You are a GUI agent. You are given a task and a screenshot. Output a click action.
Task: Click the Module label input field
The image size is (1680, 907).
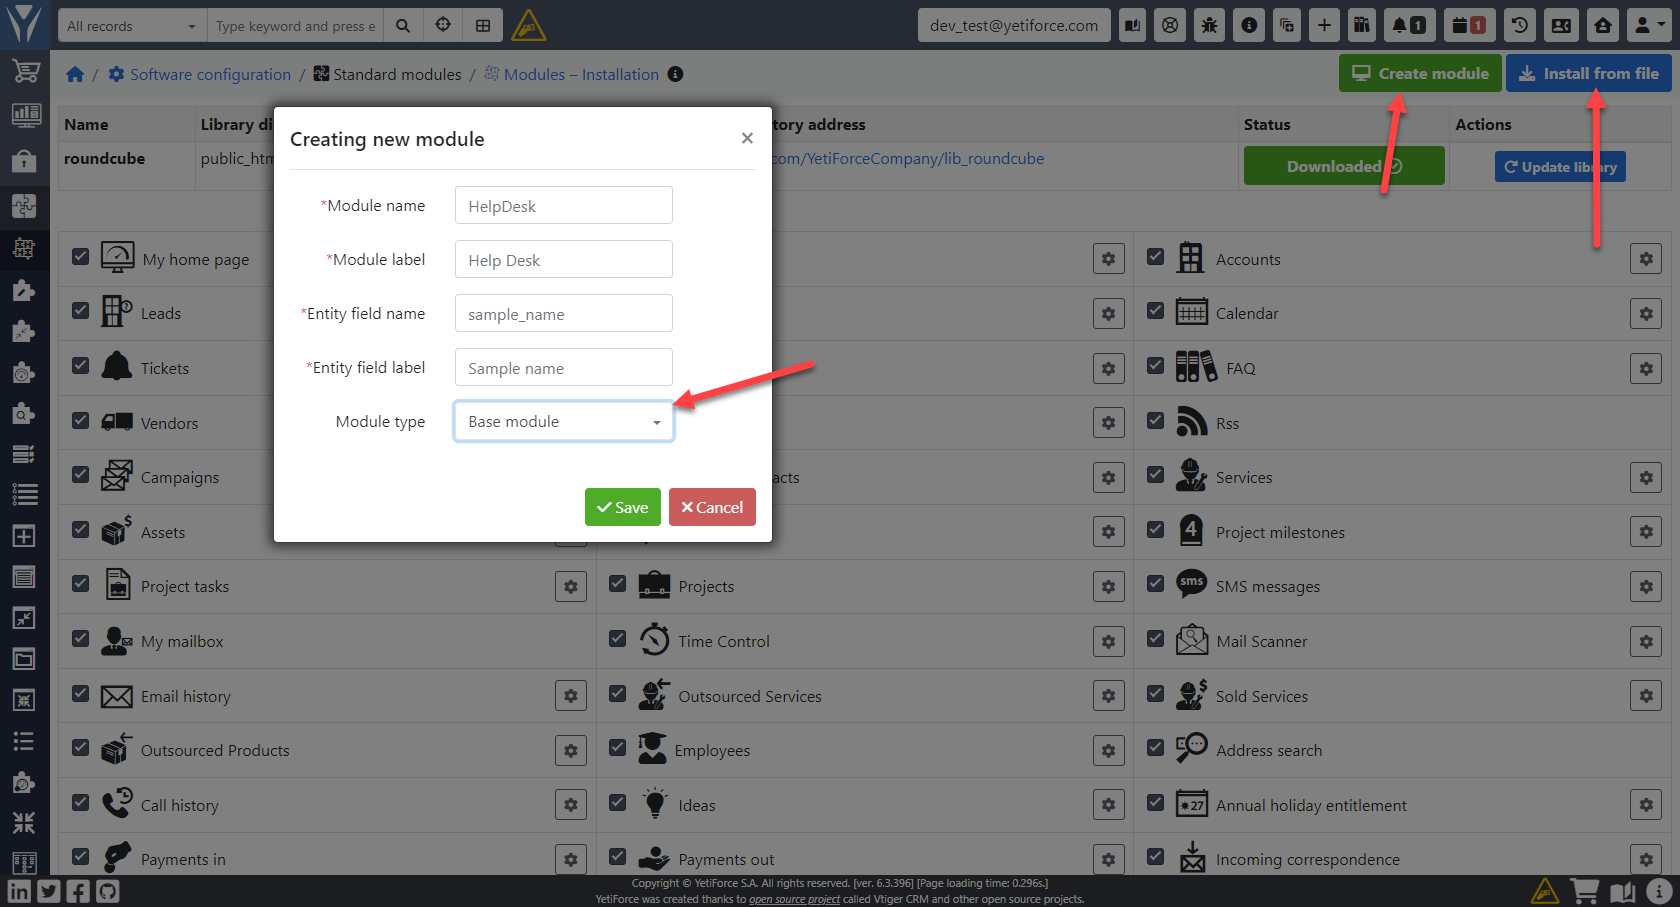tap(563, 260)
